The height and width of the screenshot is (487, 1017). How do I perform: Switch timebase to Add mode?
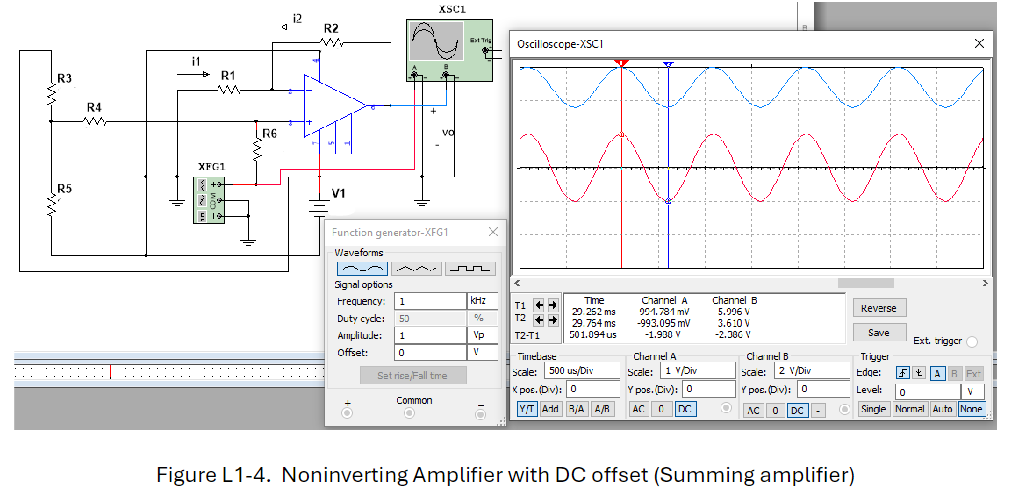(x=551, y=409)
